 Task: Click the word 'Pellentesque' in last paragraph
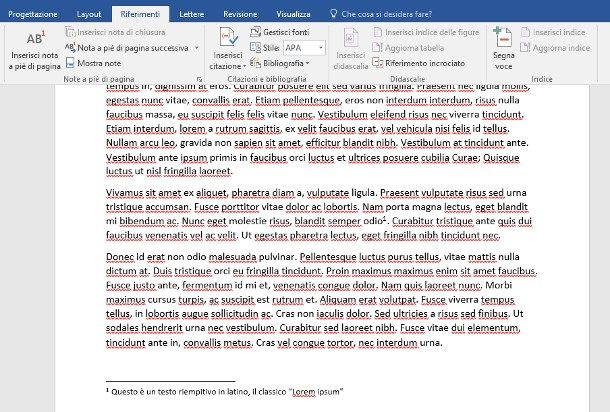coord(328,257)
